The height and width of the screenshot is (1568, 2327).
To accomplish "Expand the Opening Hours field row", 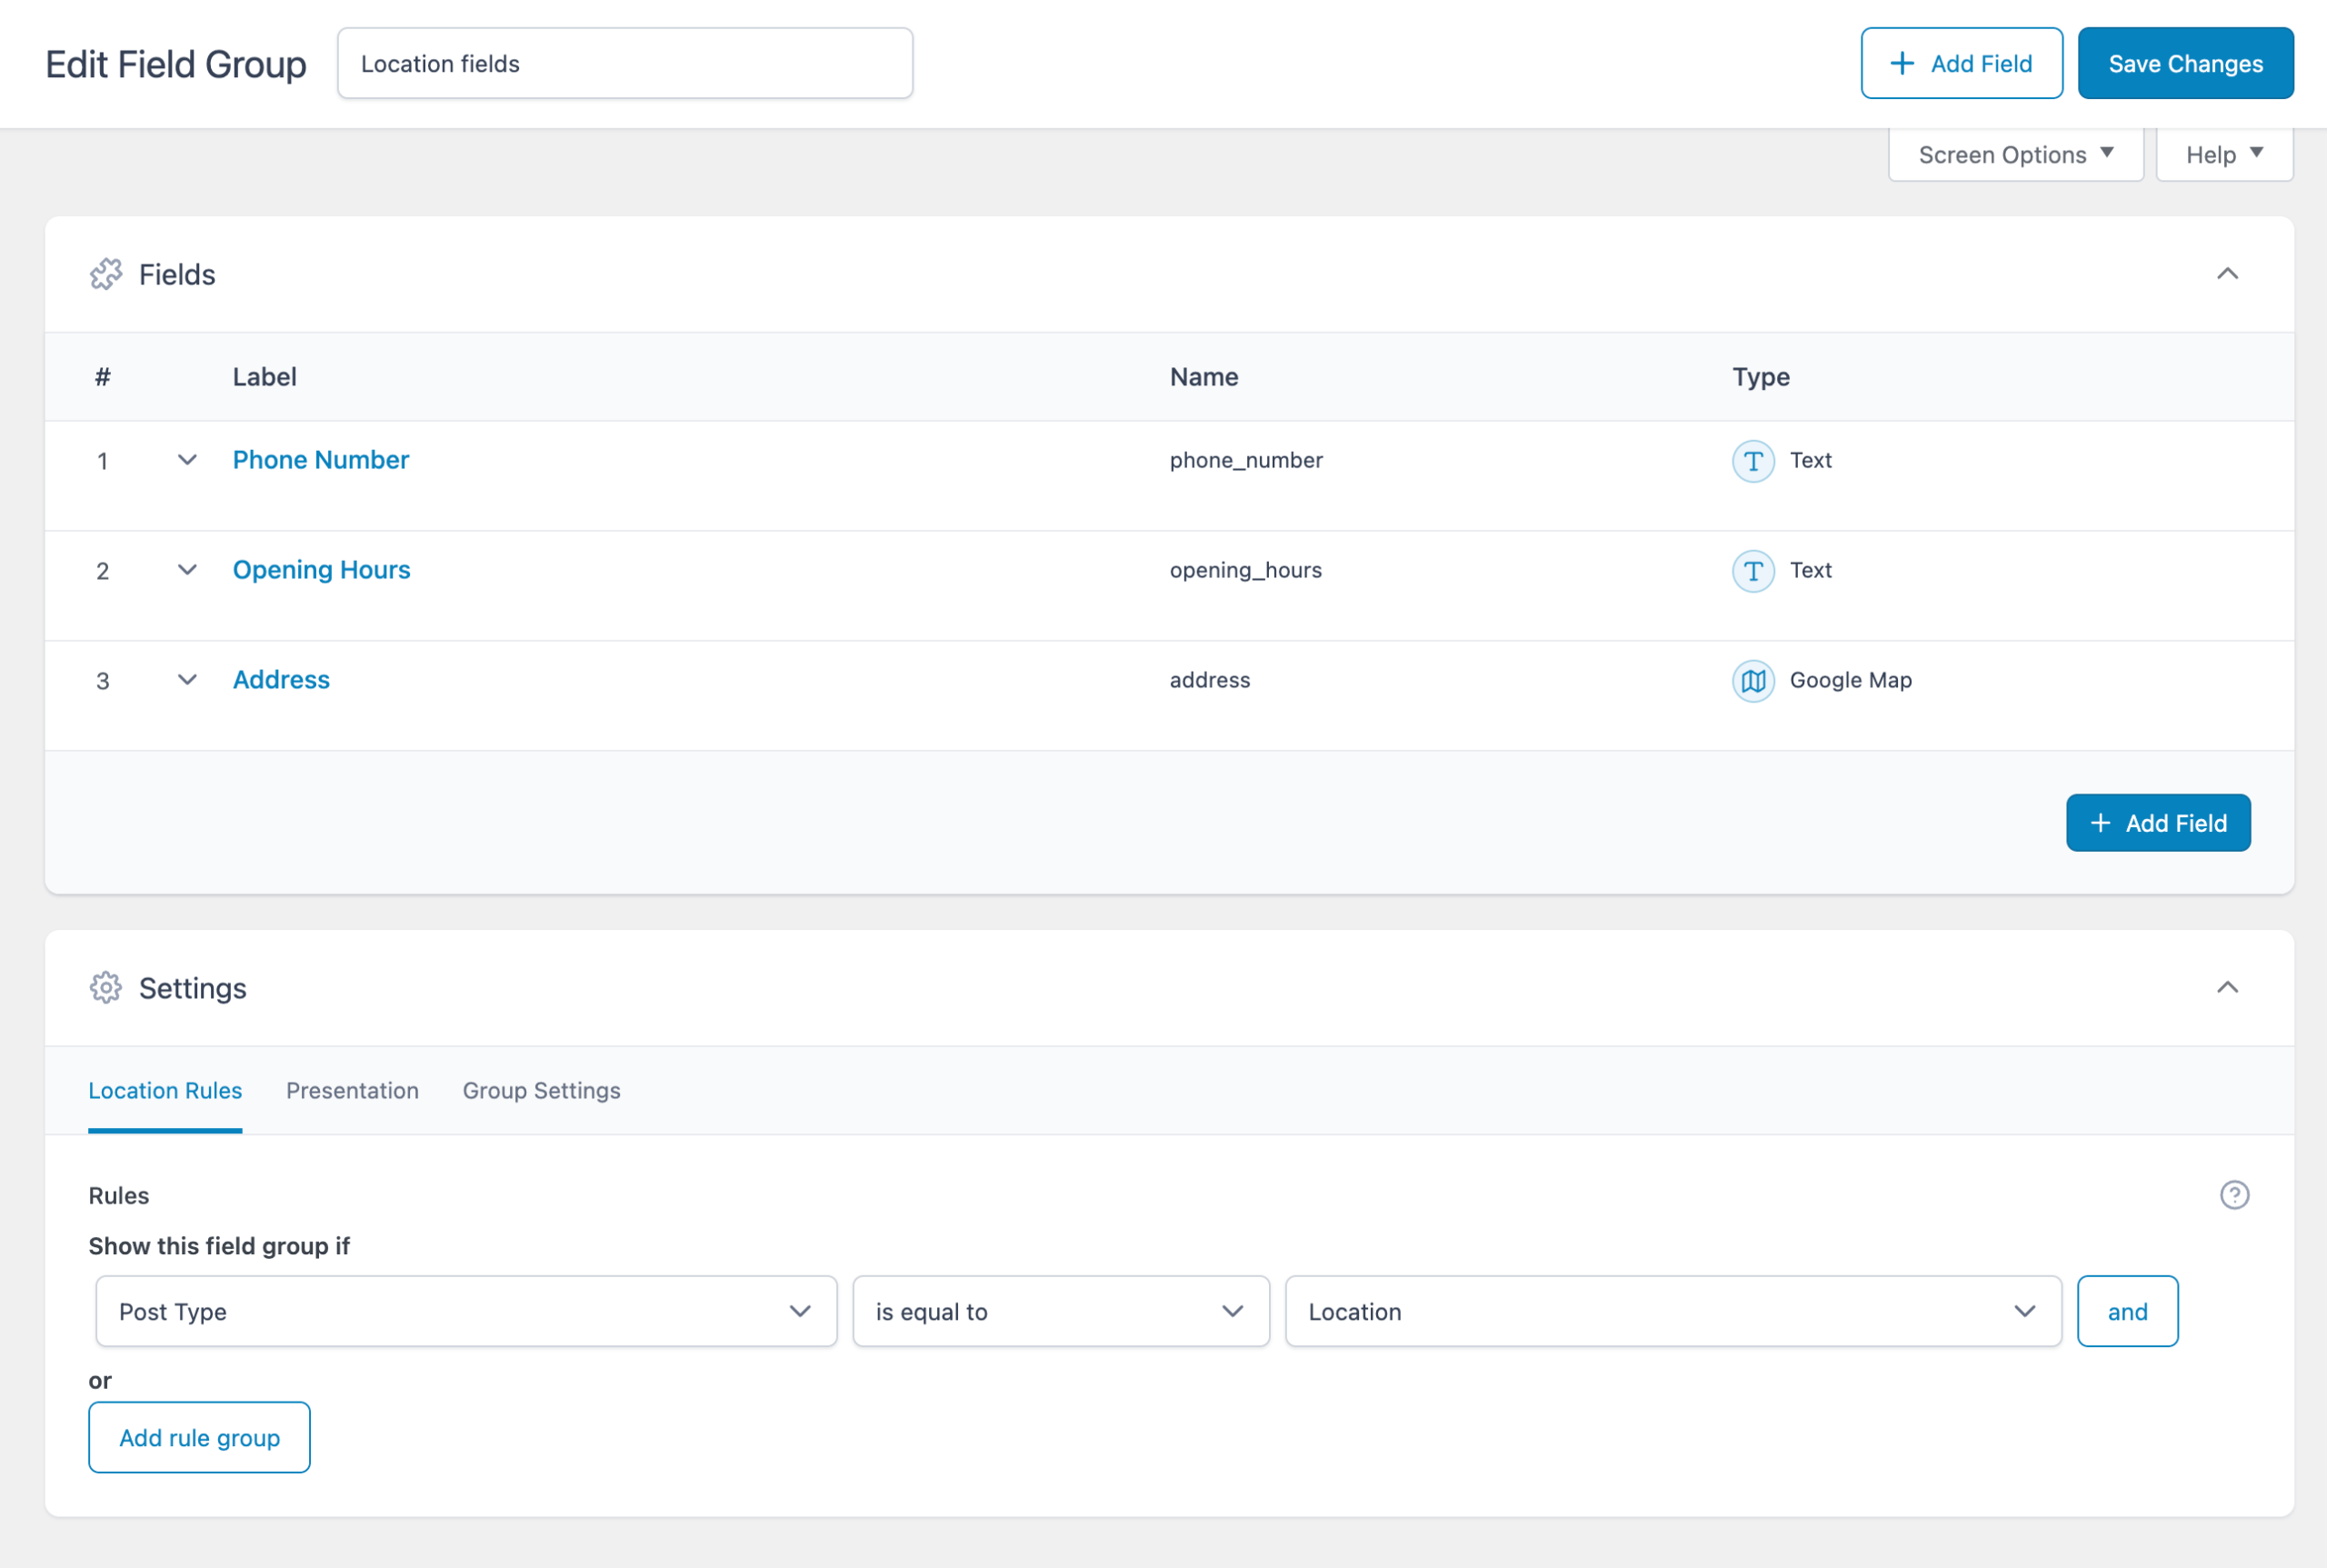I will (187, 570).
